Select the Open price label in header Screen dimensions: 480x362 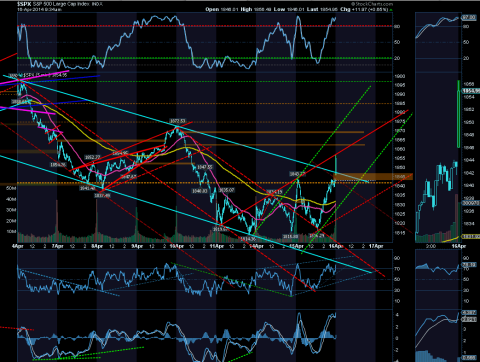pos(212,9)
